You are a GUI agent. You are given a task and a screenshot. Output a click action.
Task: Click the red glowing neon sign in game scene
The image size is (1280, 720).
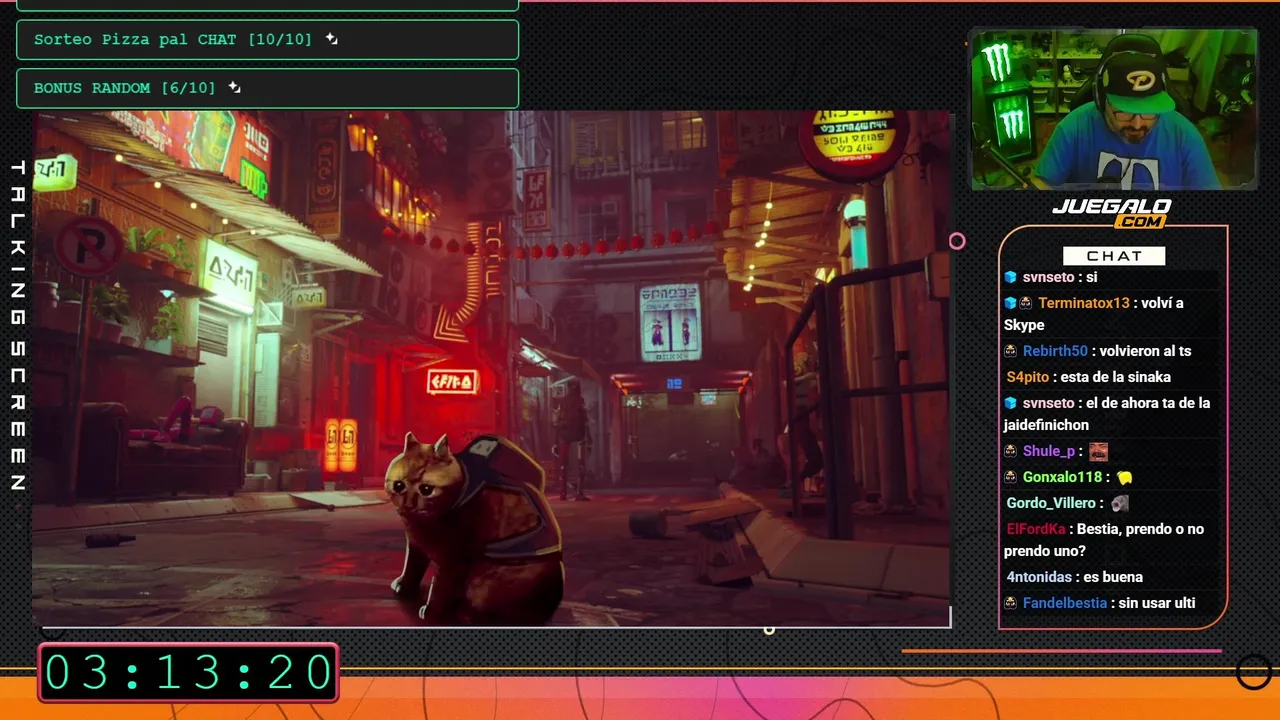(453, 381)
